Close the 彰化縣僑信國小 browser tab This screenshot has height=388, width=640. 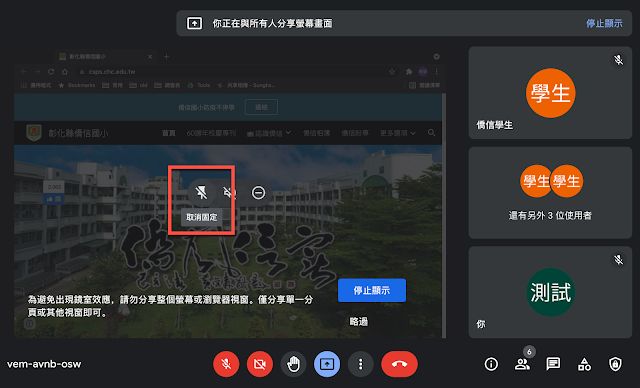(150, 57)
